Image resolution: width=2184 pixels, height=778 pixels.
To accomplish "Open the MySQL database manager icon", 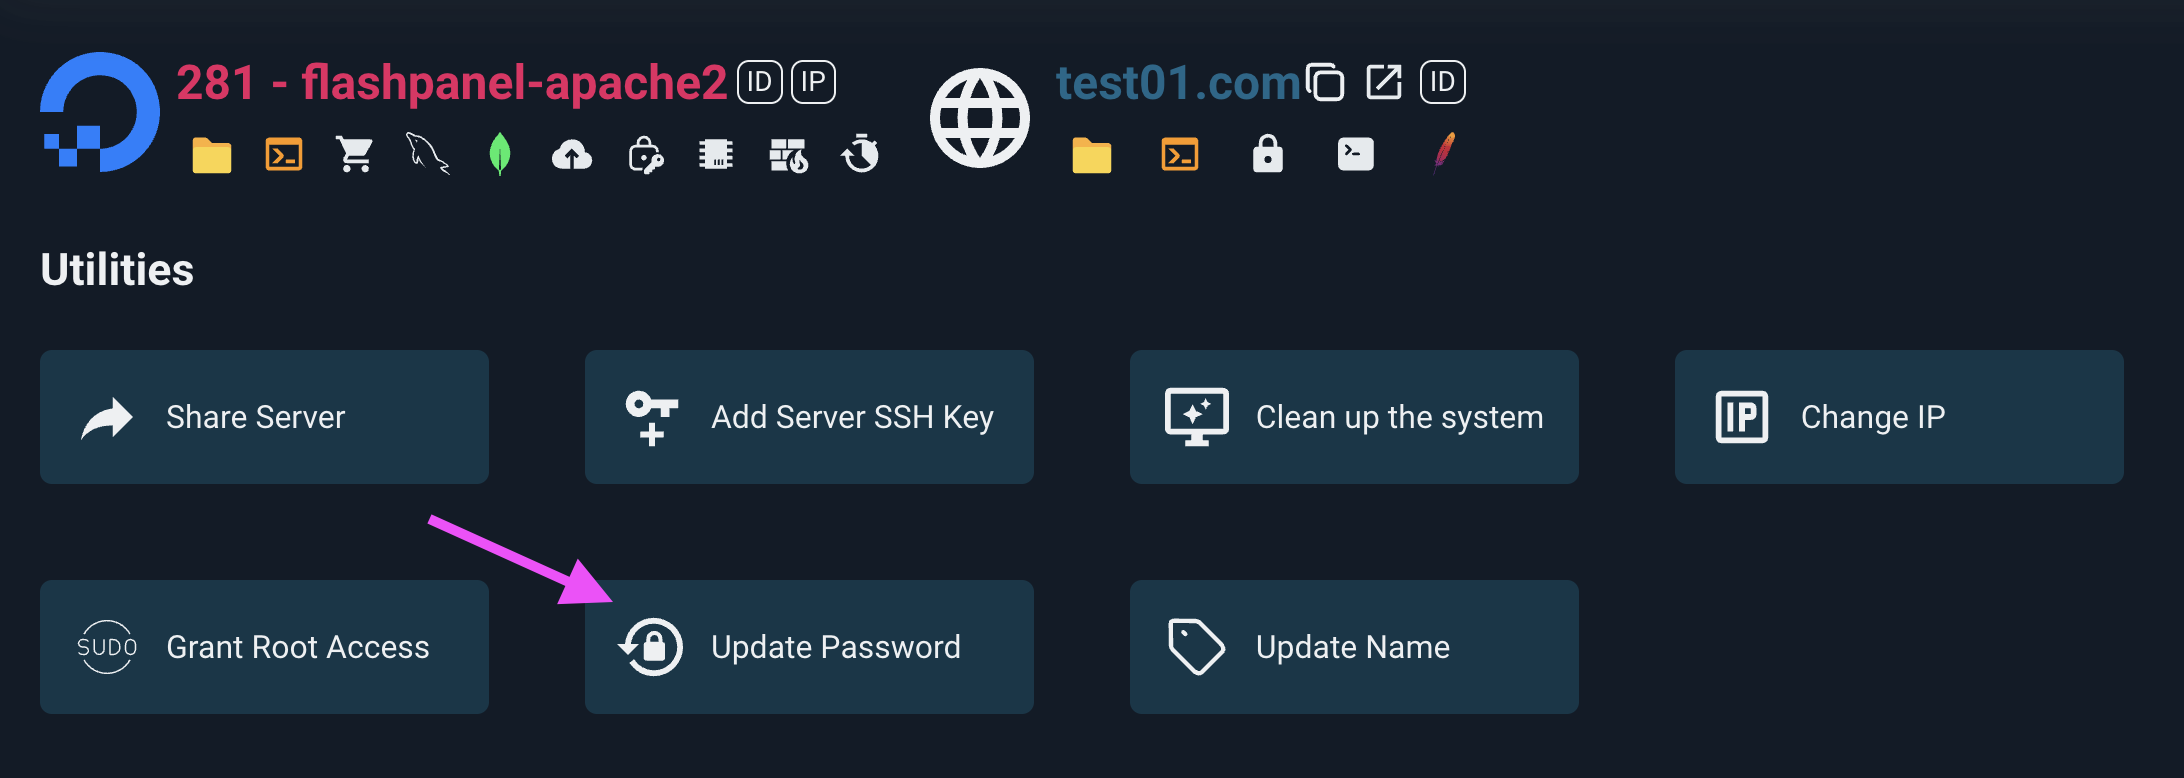I will point(428,155).
